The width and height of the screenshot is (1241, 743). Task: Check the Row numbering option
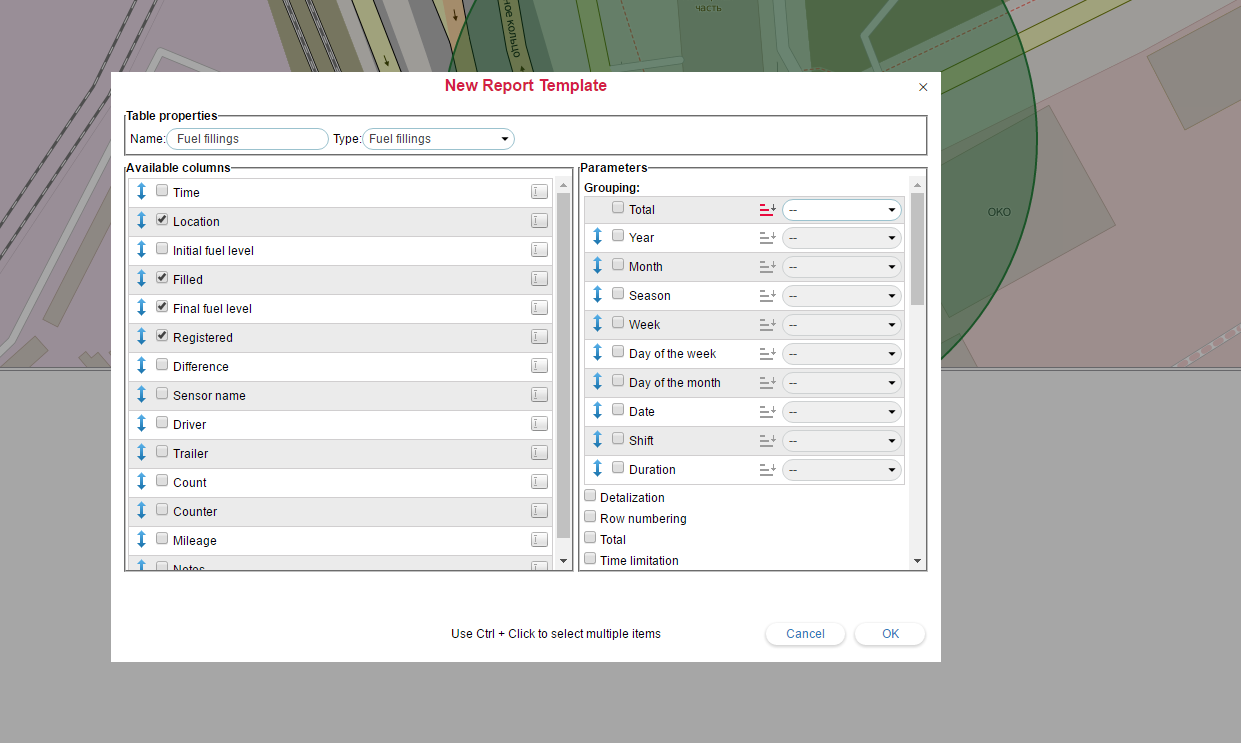[x=590, y=517]
